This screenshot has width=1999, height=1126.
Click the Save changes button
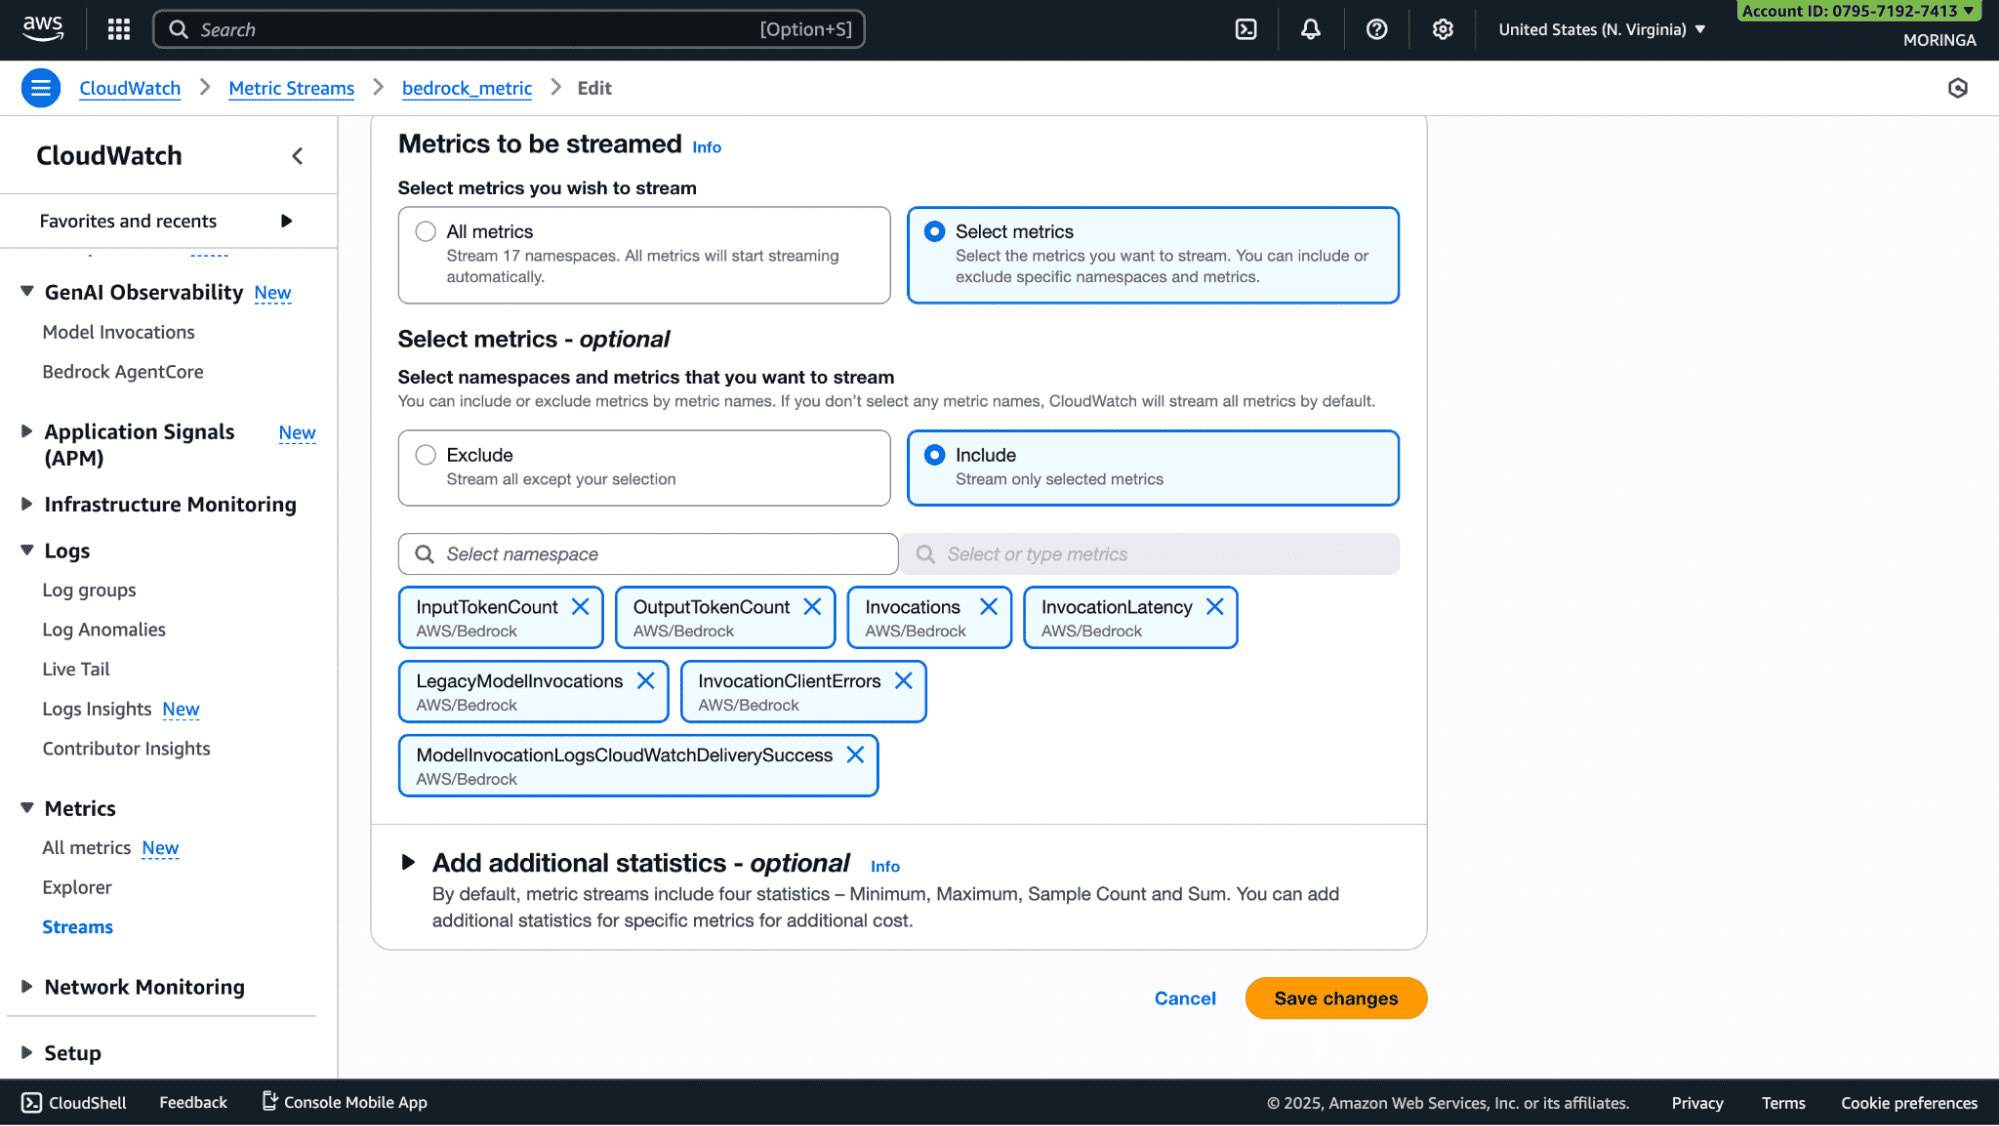1335,998
